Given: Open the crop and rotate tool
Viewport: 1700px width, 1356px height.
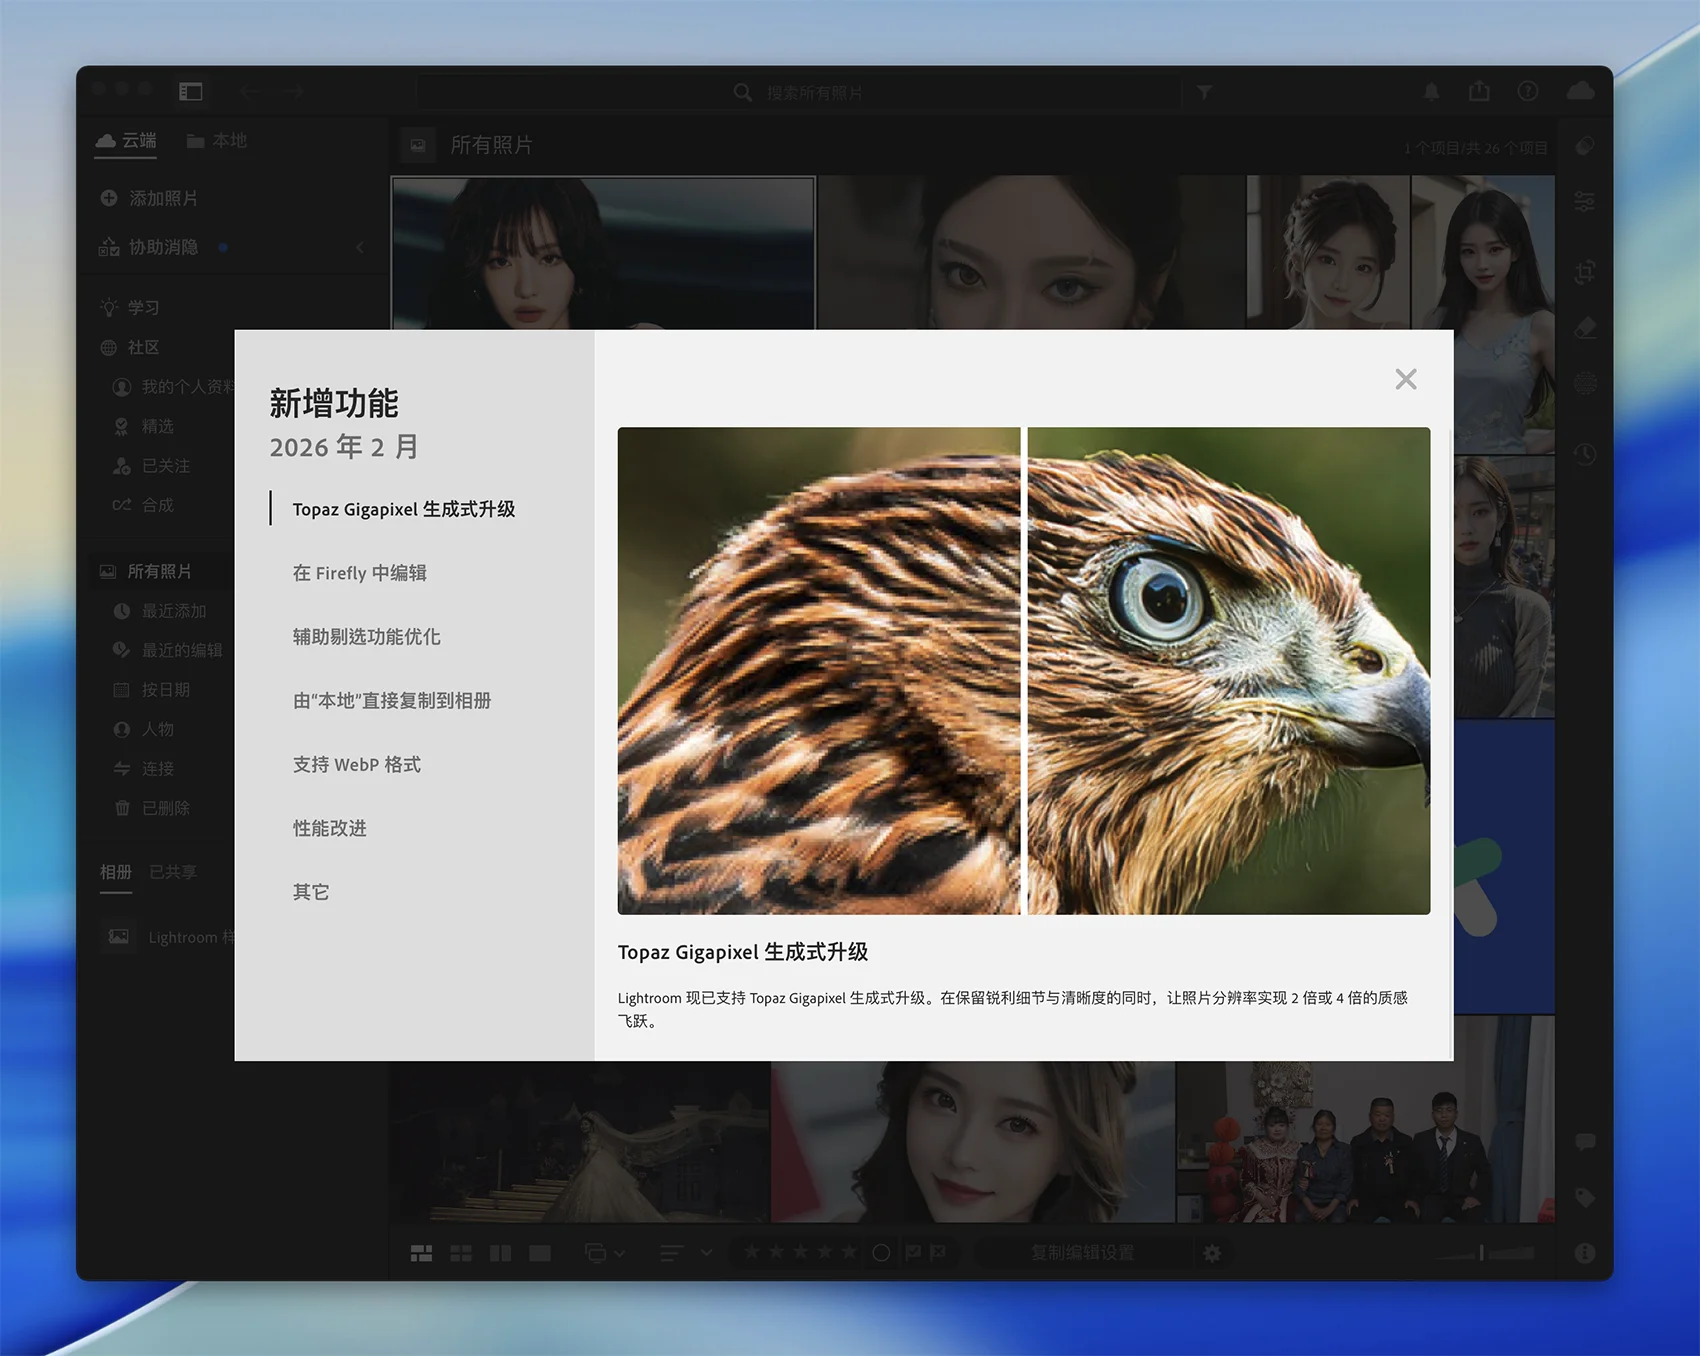Looking at the screenshot, I should click(x=1584, y=272).
